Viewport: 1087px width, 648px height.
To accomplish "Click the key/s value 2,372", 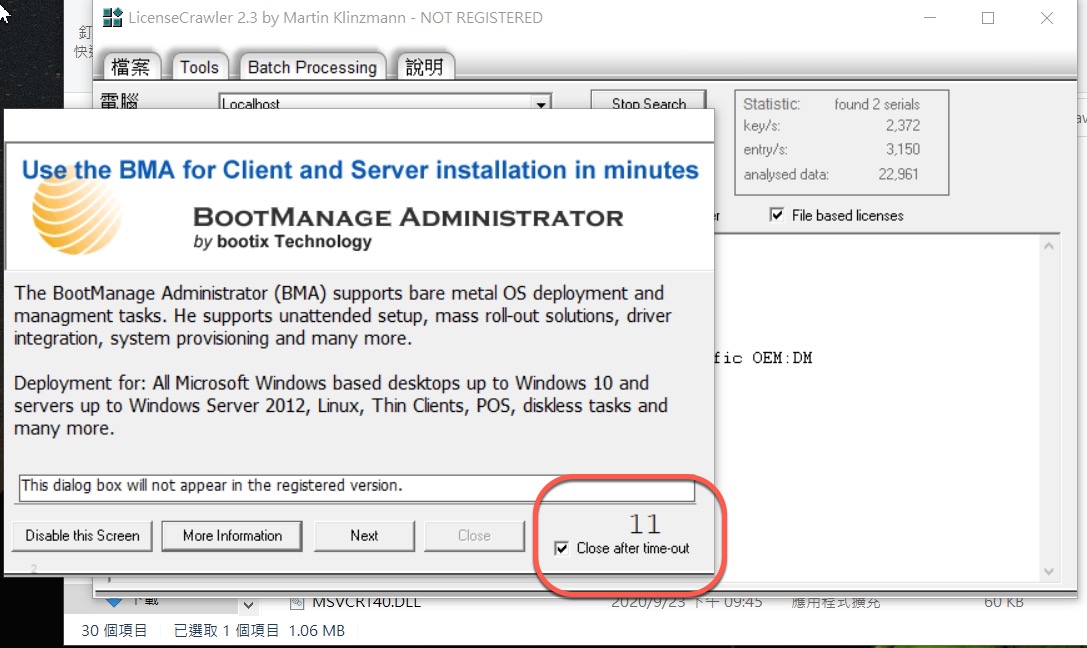I will click(903, 125).
